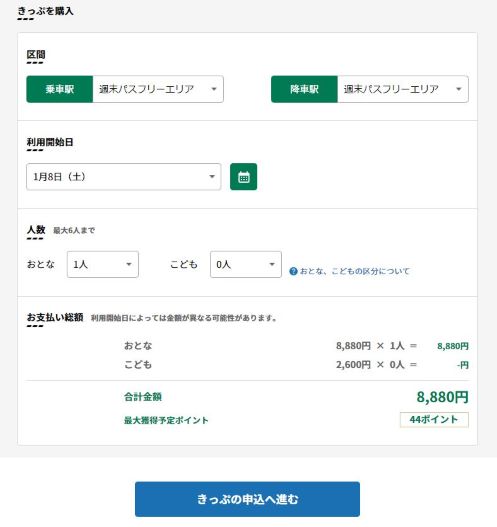Image resolution: width=497 pixels, height=527 pixels.
Task: Click the 利用開始日 section heading
Action: coord(50,142)
